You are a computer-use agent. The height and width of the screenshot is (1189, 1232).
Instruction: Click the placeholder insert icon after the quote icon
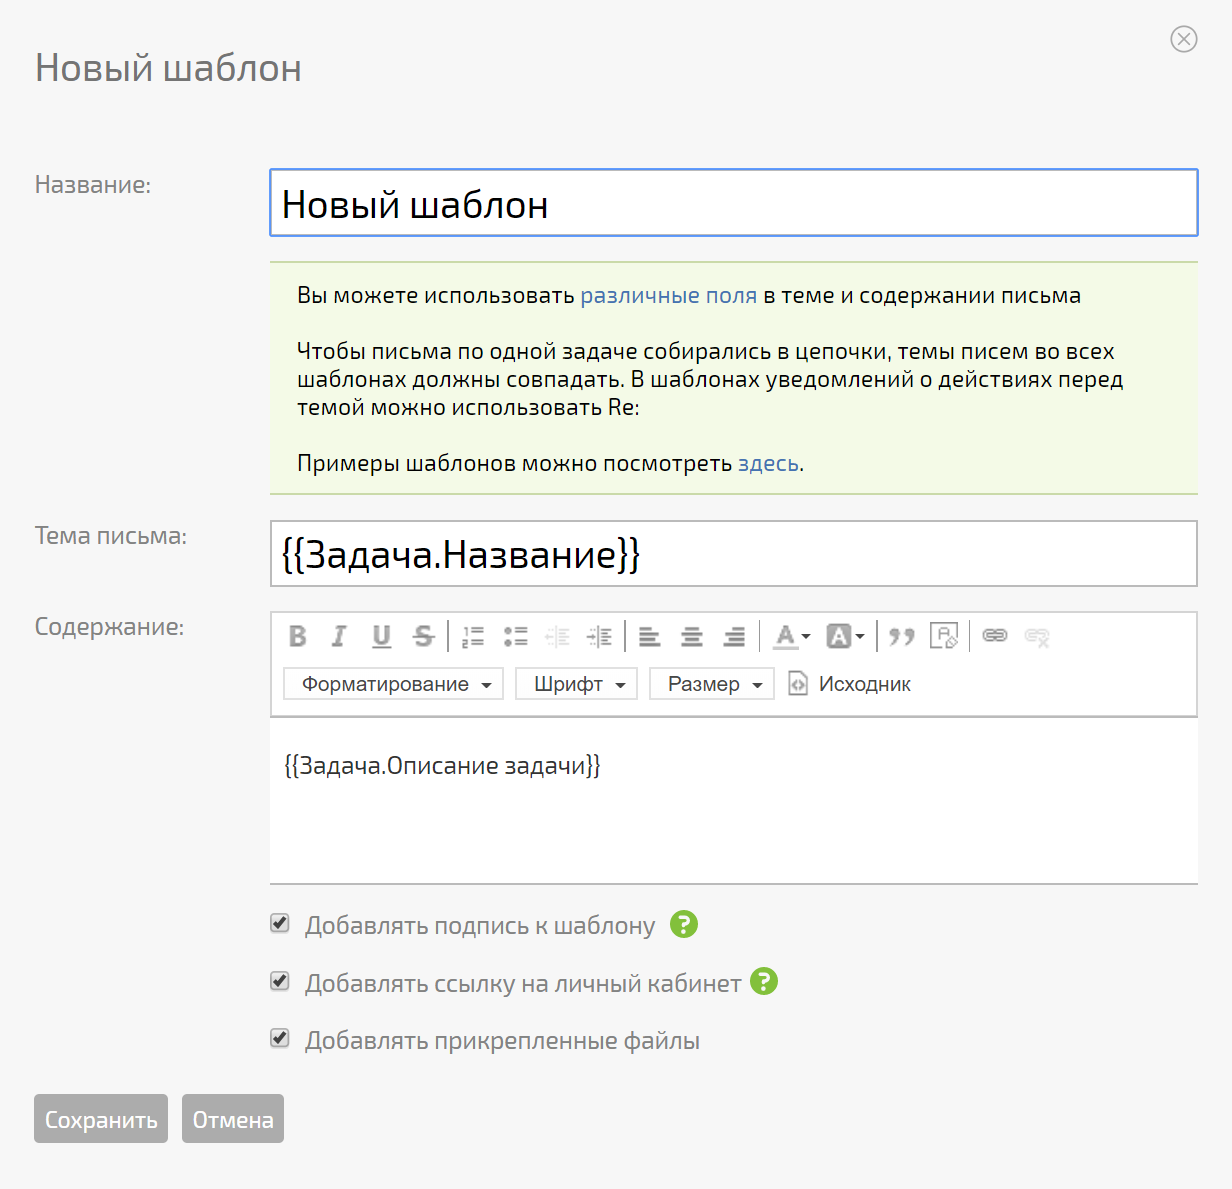[944, 636]
